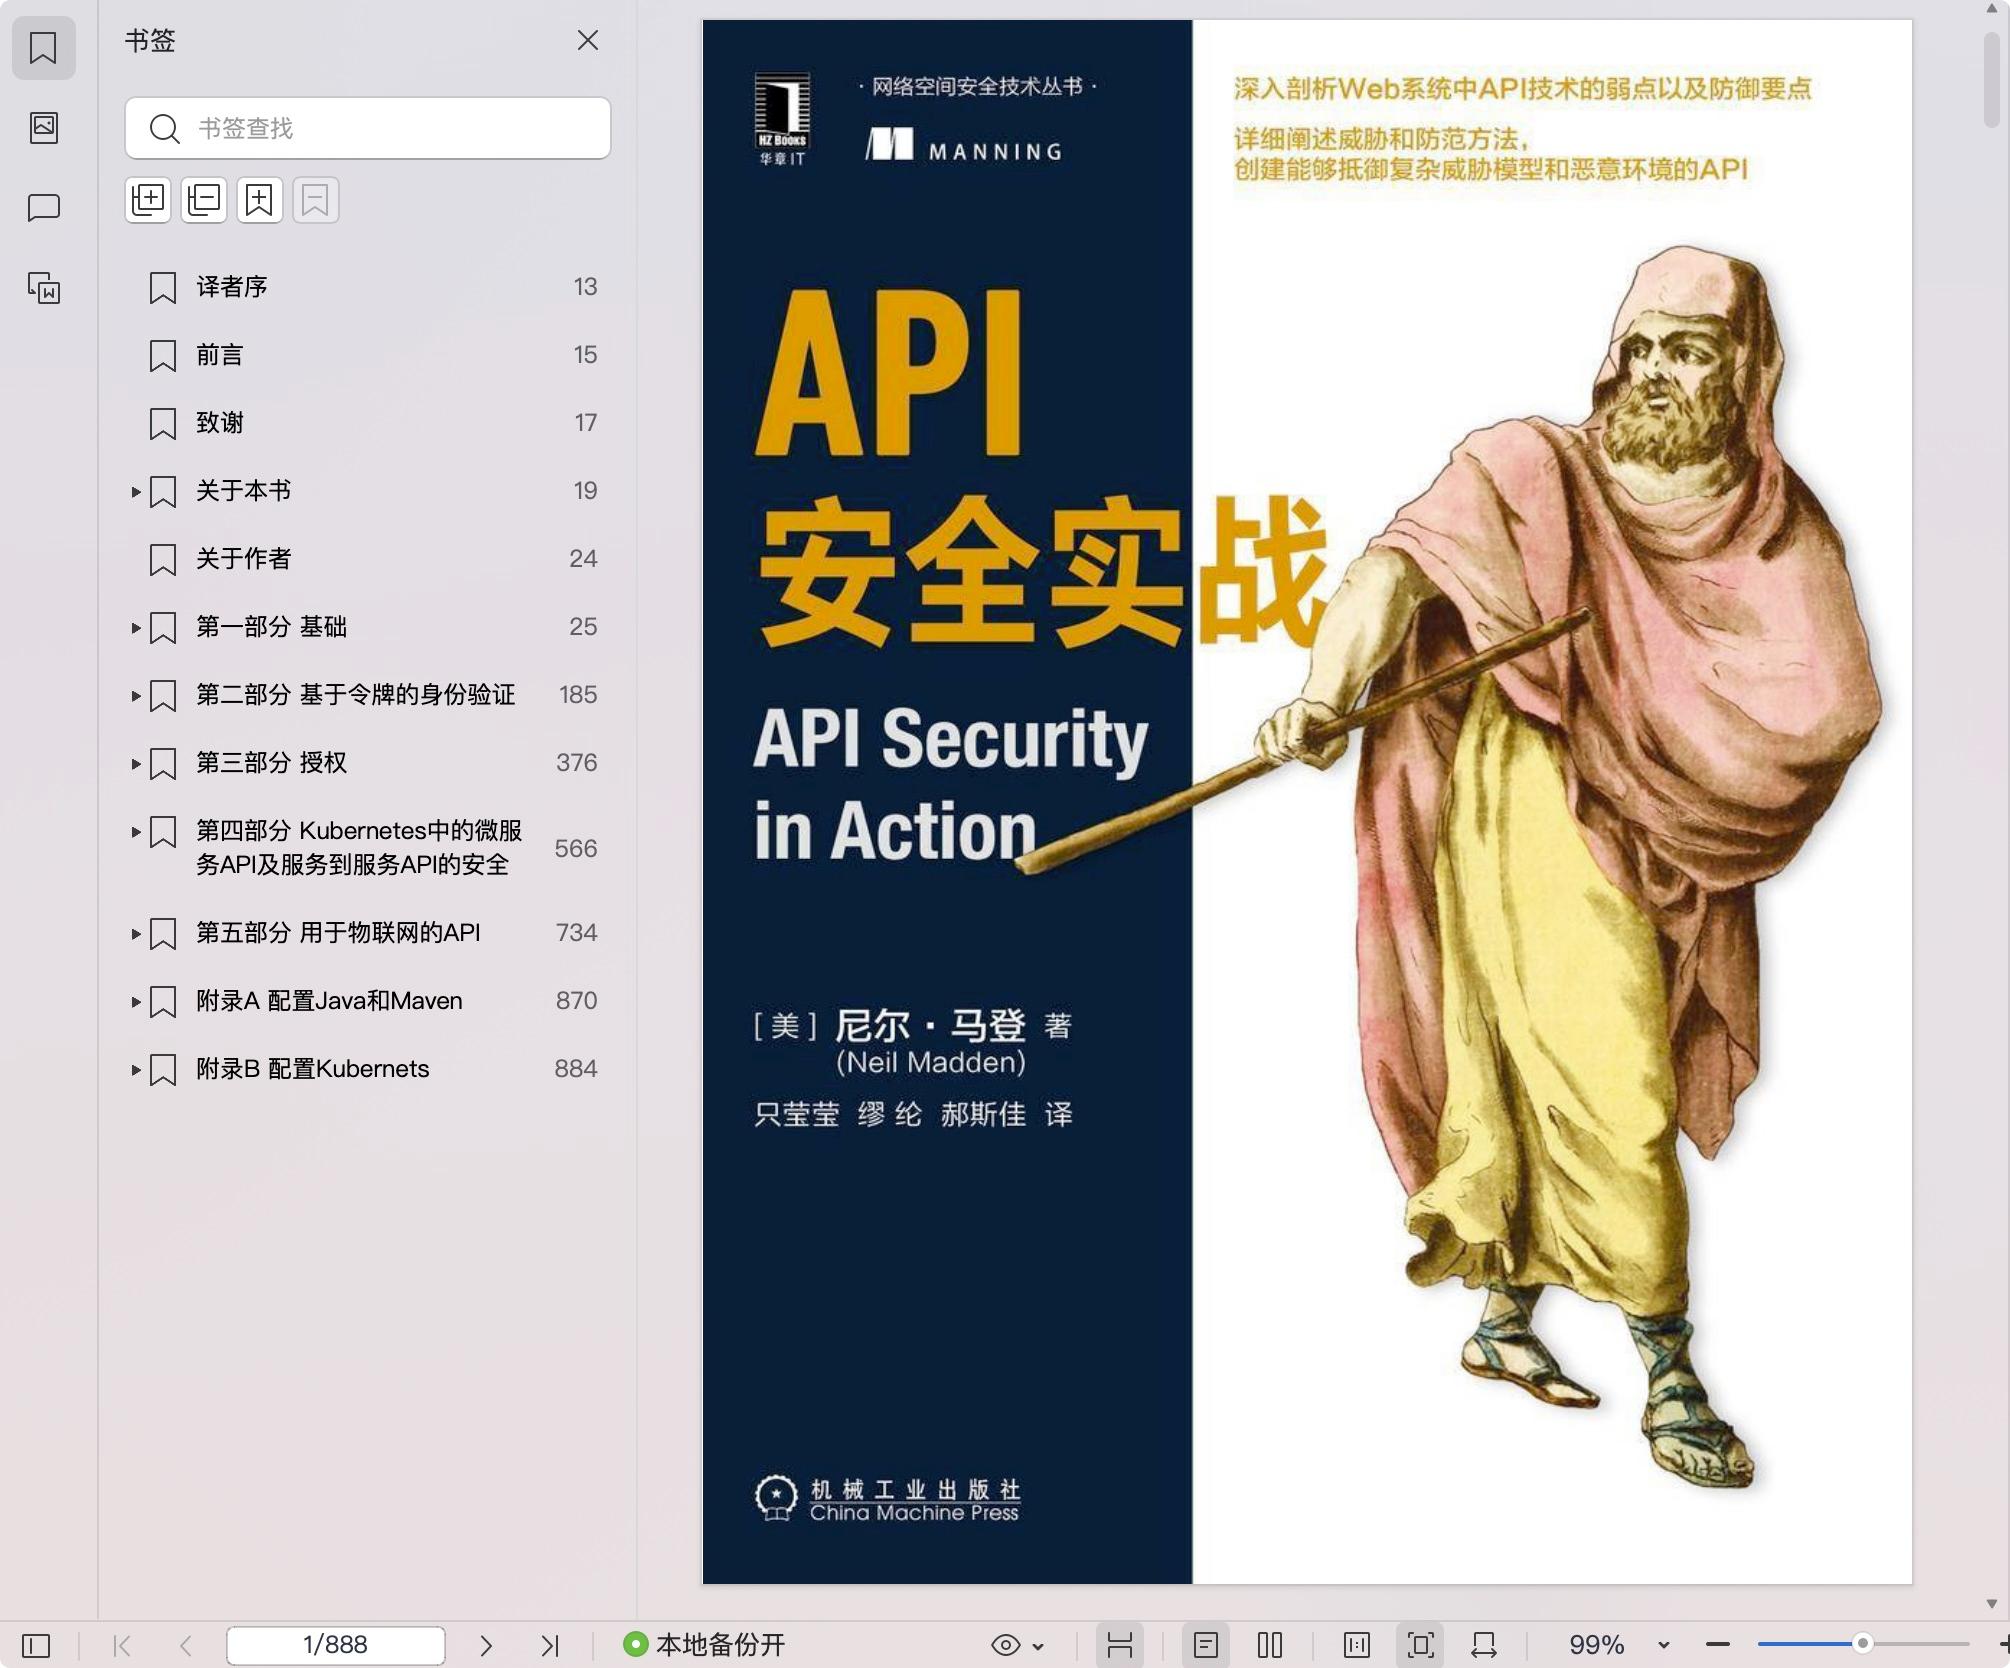Go to the next page
Viewport: 2010px width, 1668px height.
tap(486, 1645)
